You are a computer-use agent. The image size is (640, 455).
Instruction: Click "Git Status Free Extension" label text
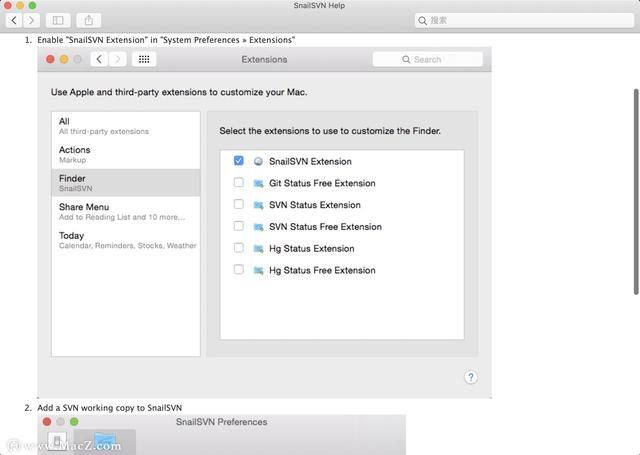(x=322, y=183)
